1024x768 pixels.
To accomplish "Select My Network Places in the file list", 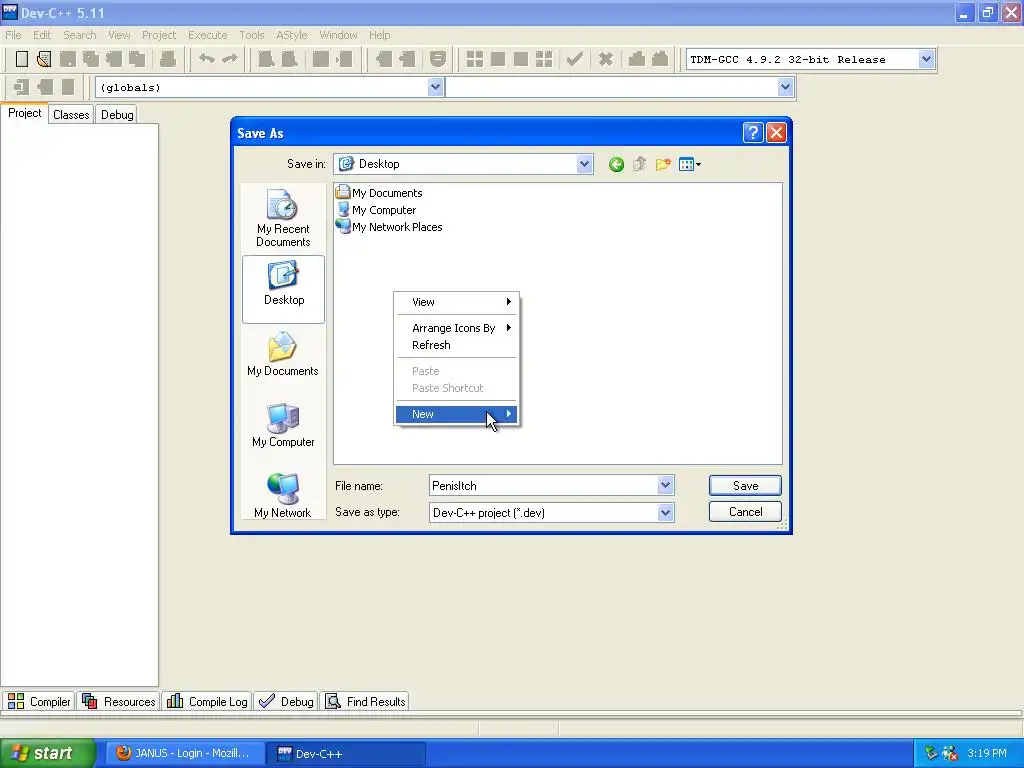I will pyautogui.click(x=389, y=227).
